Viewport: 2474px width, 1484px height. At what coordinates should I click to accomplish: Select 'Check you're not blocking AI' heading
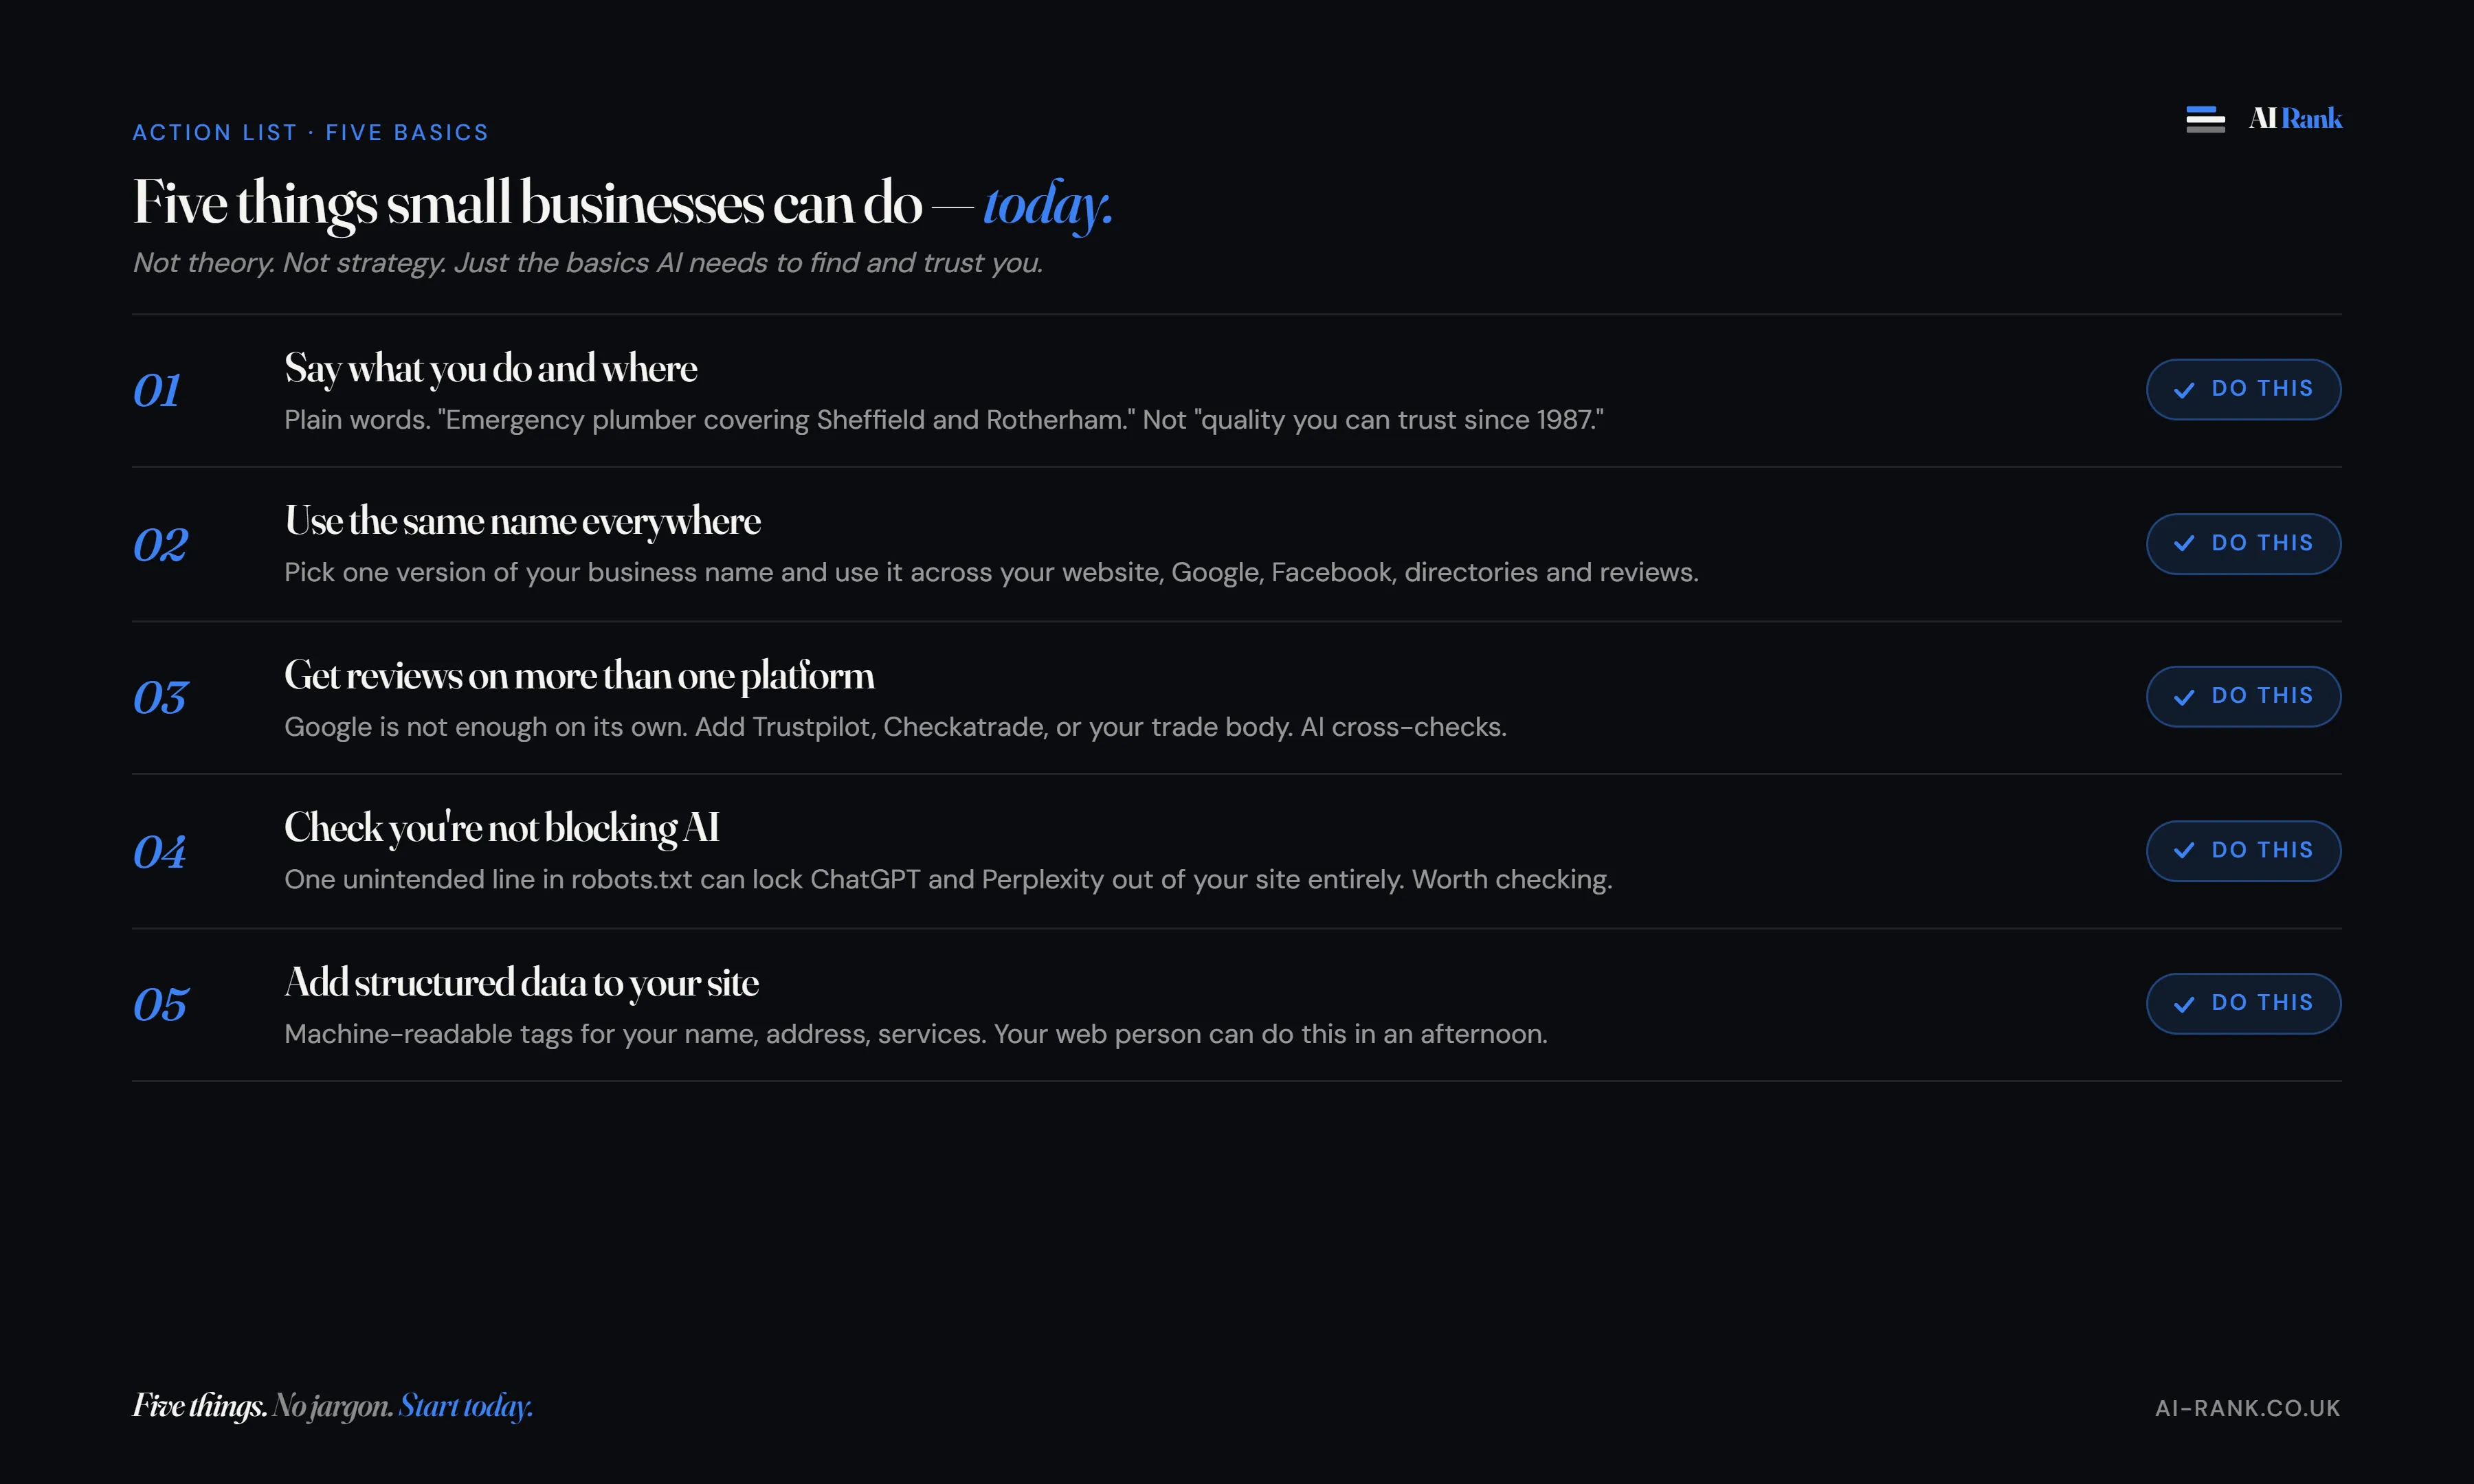[501, 828]
